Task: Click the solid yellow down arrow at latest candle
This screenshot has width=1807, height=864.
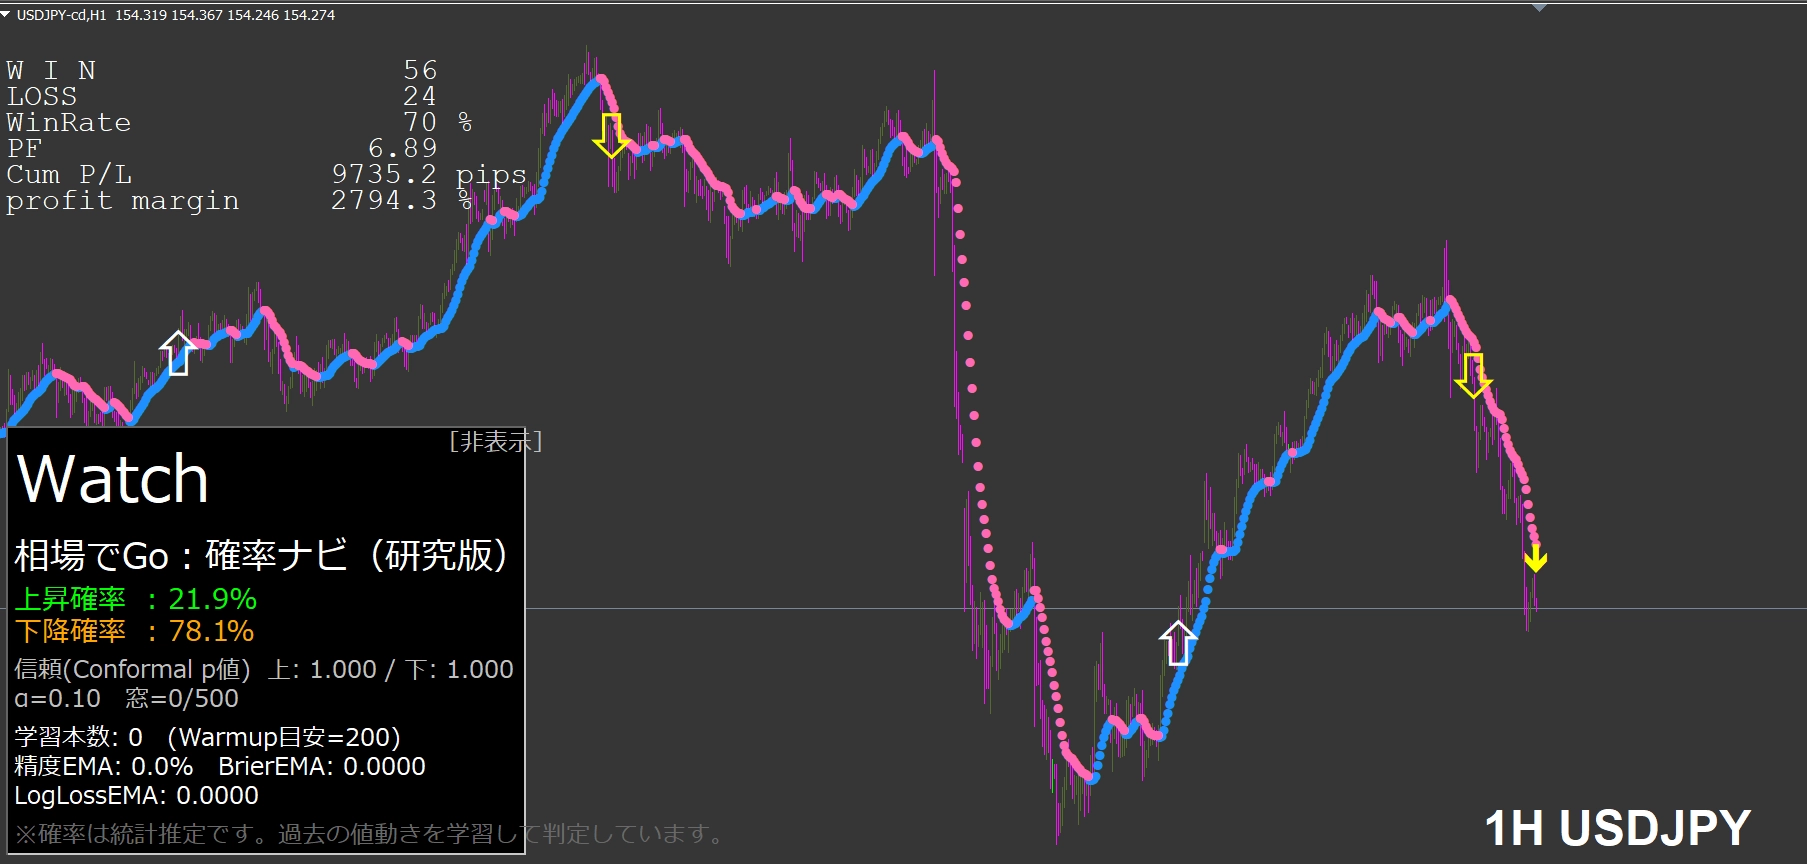Action: (1535, 557)
